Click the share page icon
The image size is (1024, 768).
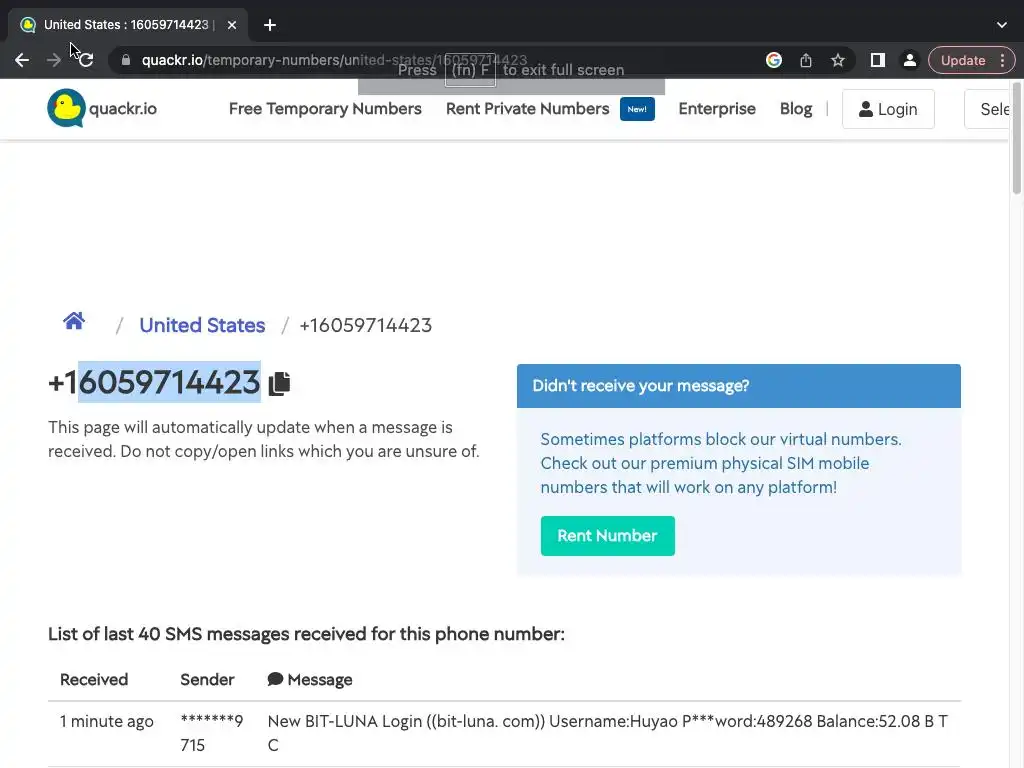click(x=806, y=60)
